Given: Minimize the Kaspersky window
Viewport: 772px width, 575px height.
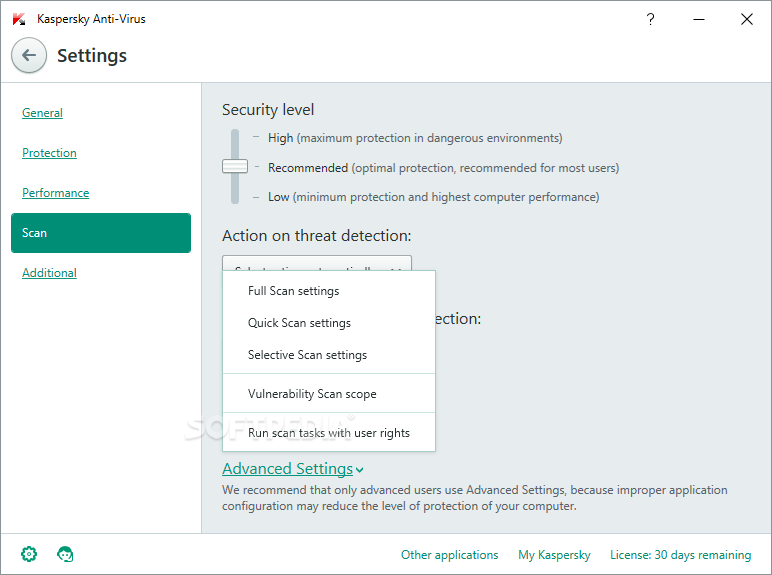Looking at the screenshot, I should pos(699,19).
